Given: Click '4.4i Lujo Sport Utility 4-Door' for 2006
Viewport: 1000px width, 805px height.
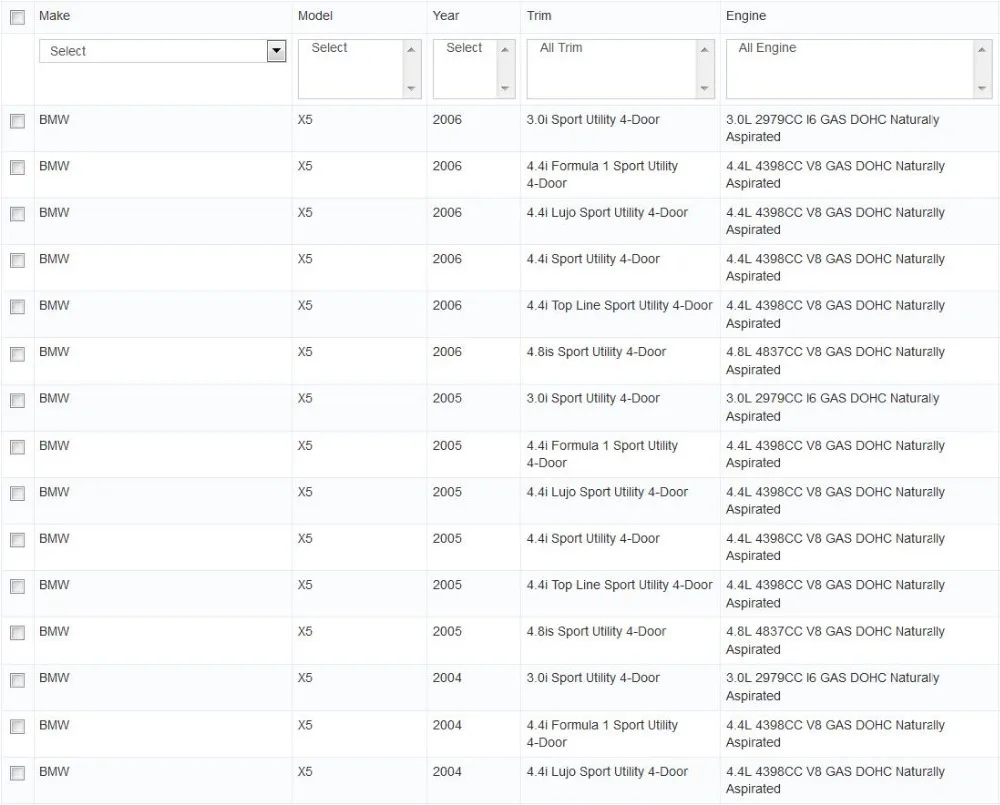Looking at the screenshot, I should pos(607,213).
